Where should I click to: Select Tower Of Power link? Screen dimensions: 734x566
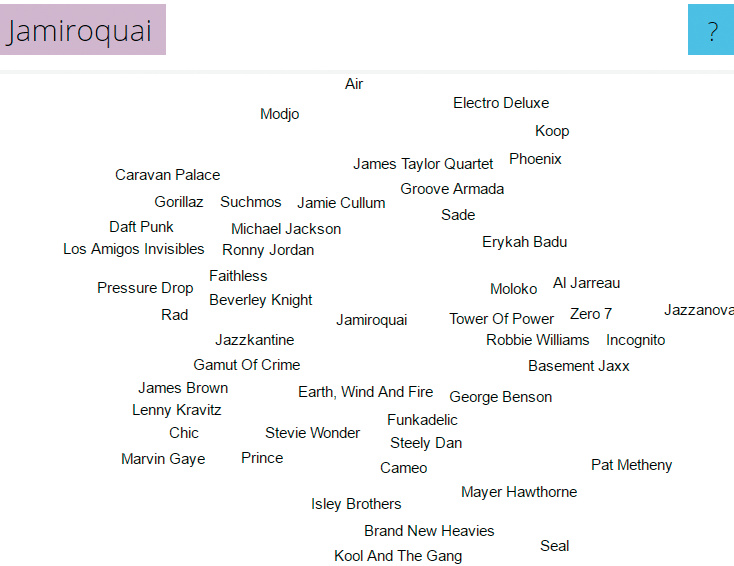(x=501, y=319)
